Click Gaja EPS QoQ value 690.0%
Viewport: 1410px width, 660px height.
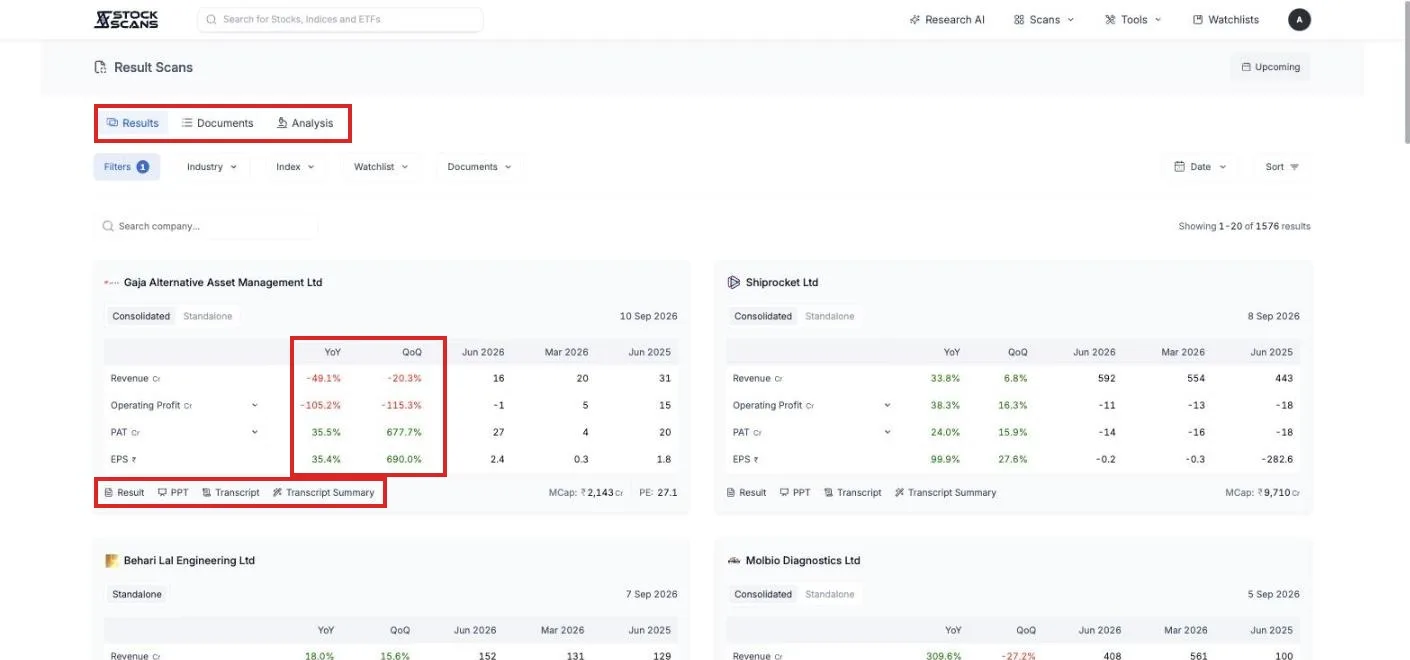click(404, 459)
